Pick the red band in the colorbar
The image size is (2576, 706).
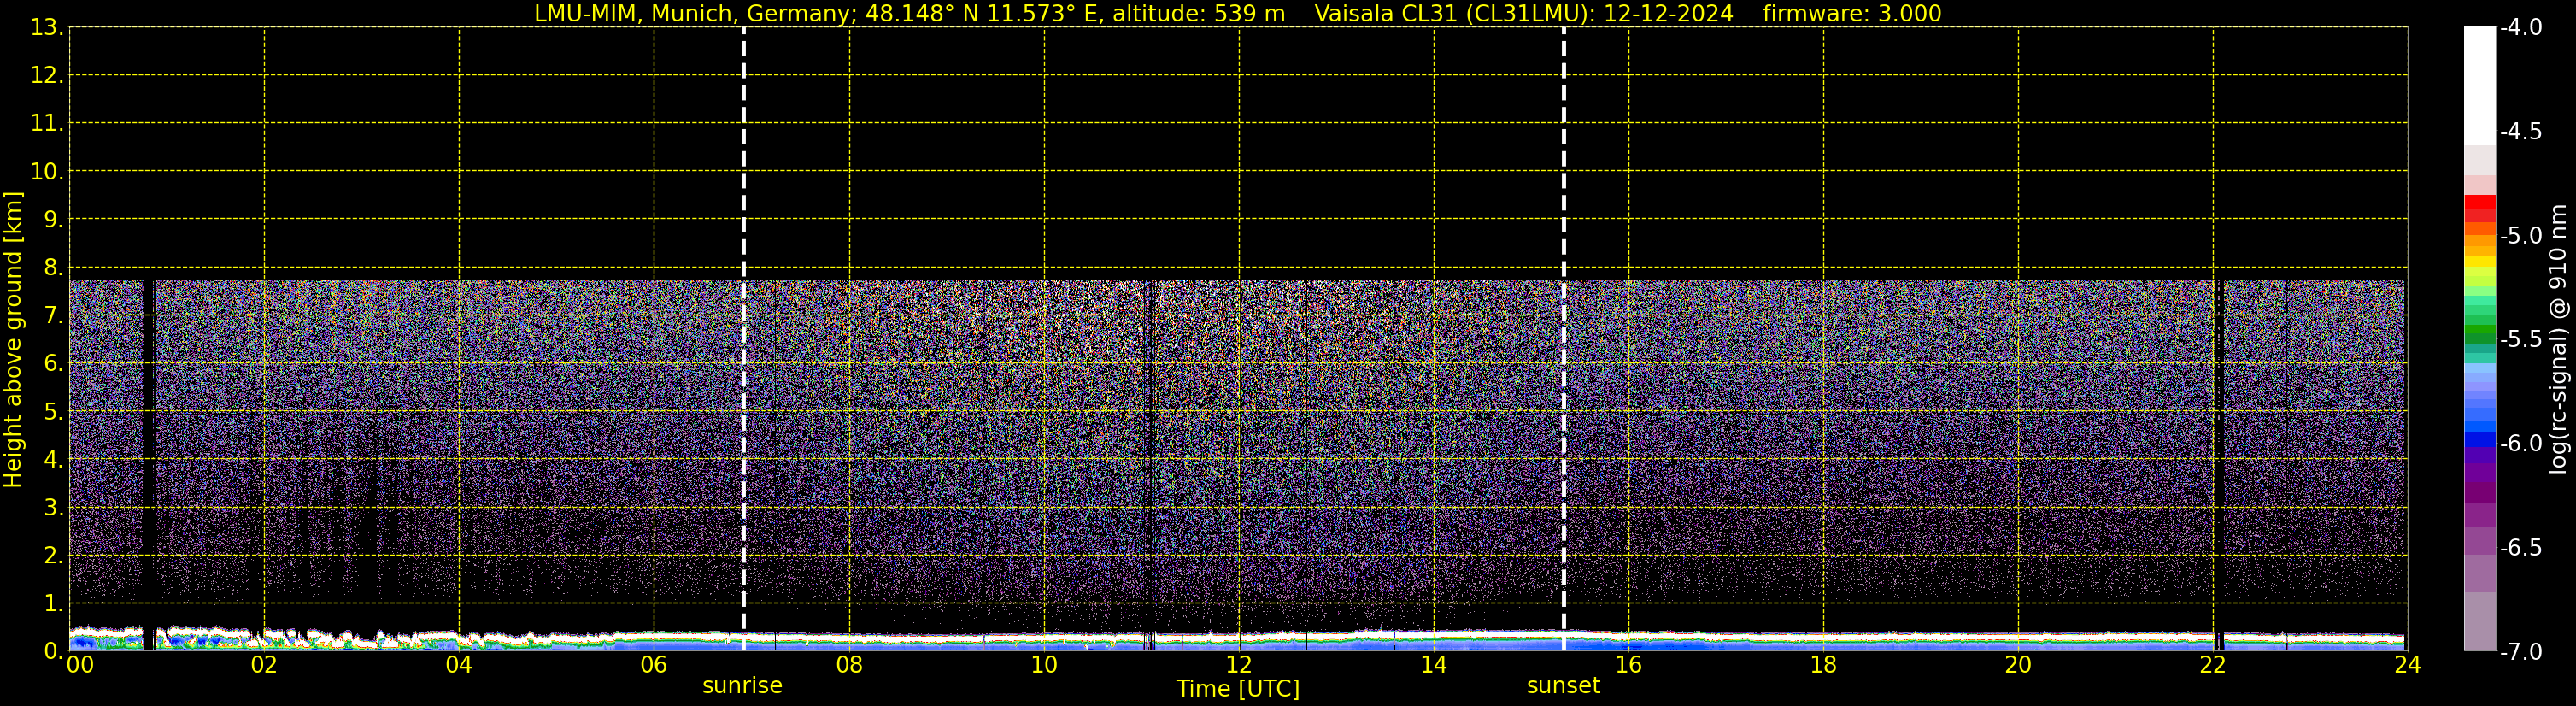[x=2479, y=203]
